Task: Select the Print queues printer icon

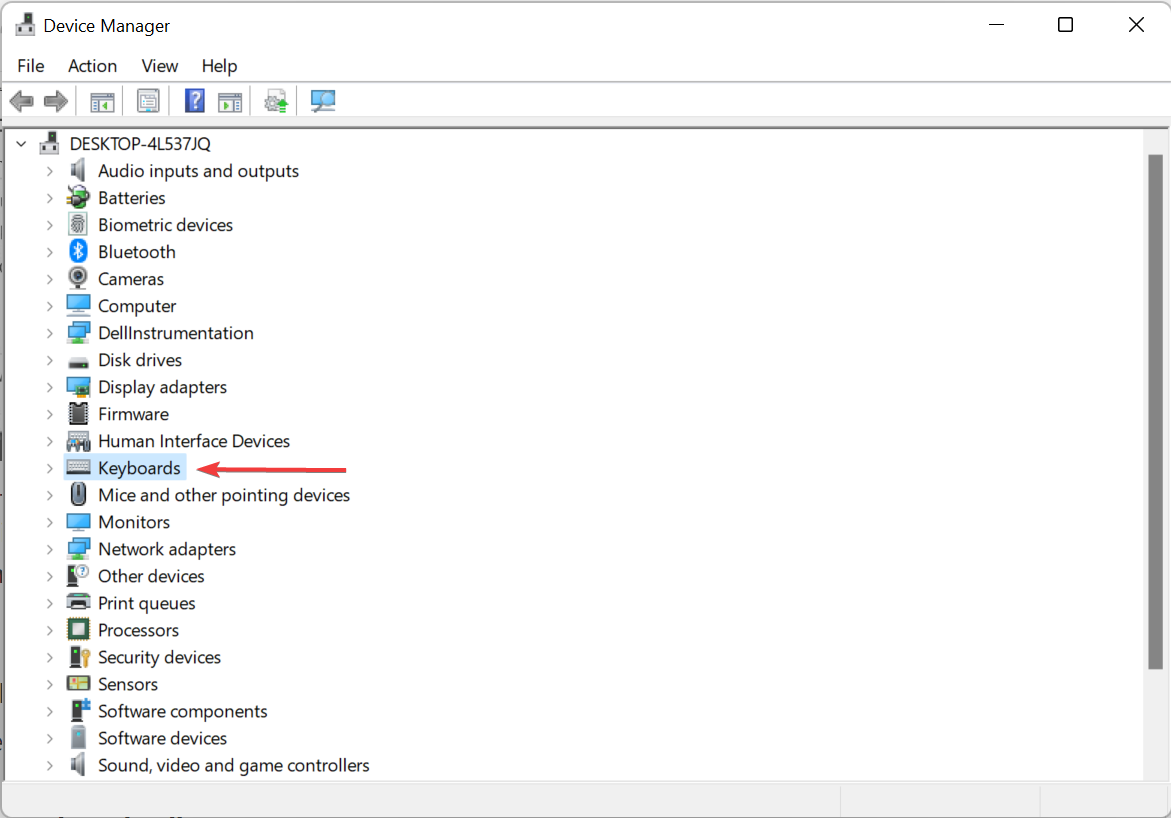Action: (78, 602)
